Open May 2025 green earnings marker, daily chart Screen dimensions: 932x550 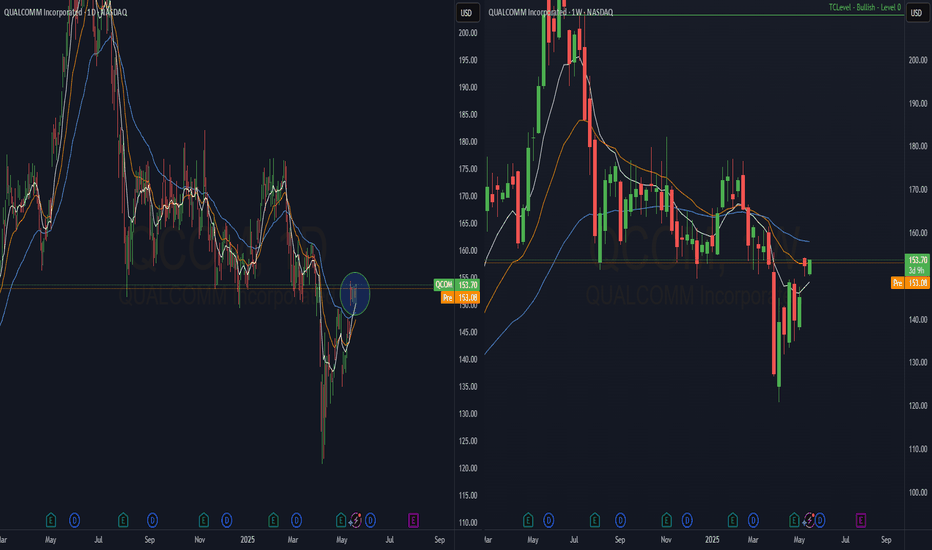[341, 520]
